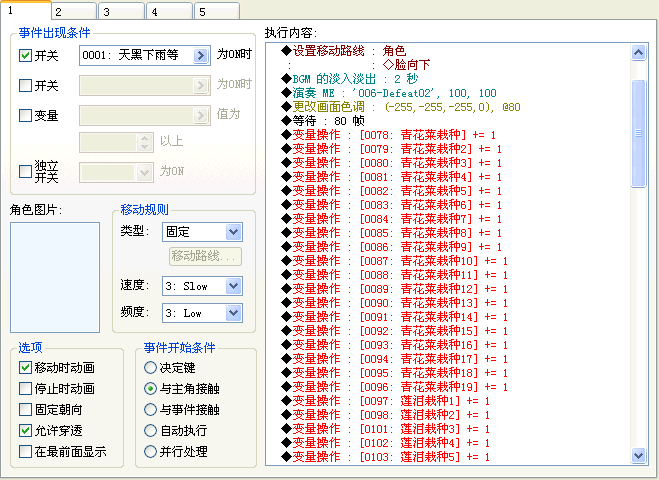Toggle the 固定朝向 option
The image size is (659, 480).
[x=25, y=409]
